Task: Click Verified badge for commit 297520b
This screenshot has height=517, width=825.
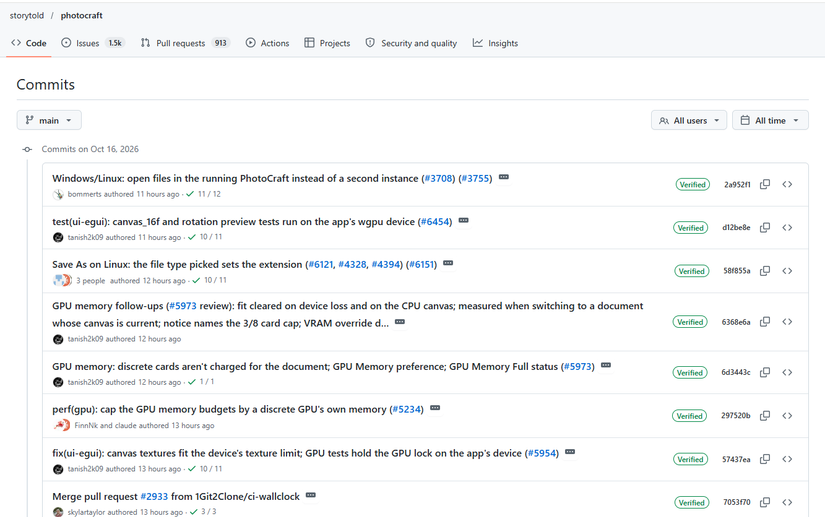Action: point(689,416)
